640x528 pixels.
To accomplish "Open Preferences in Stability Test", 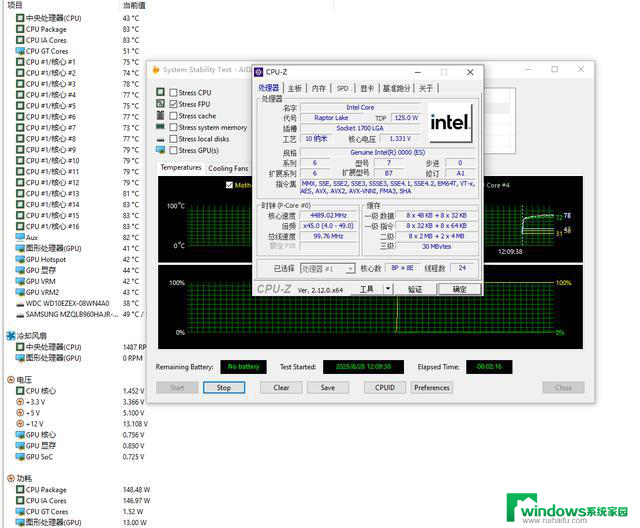I will 432,388.
